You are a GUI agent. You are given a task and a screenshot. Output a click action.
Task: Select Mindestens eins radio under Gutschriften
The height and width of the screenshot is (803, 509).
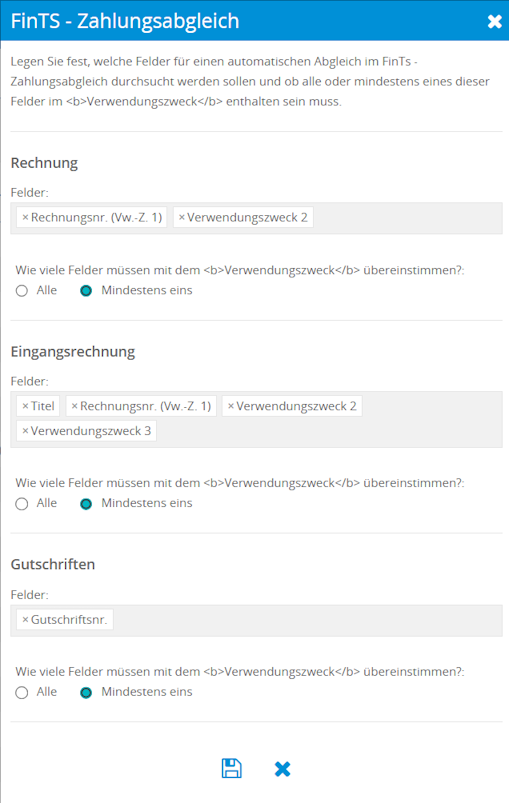[86, 693]
